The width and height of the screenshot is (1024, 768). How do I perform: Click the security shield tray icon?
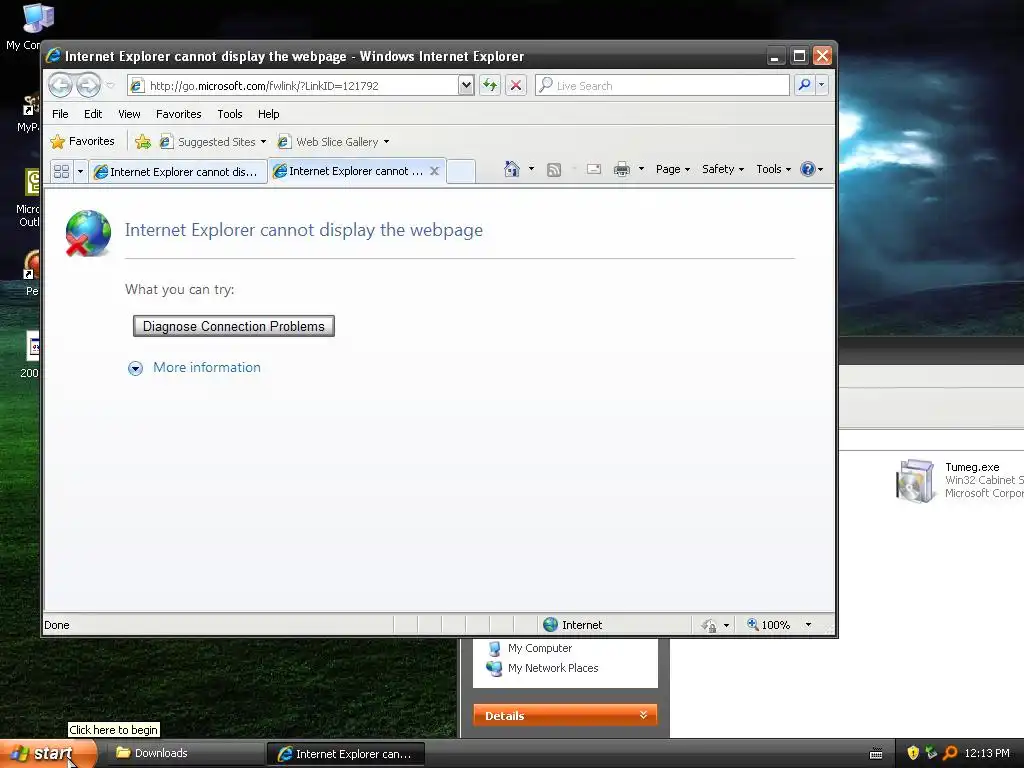[913, 754]
